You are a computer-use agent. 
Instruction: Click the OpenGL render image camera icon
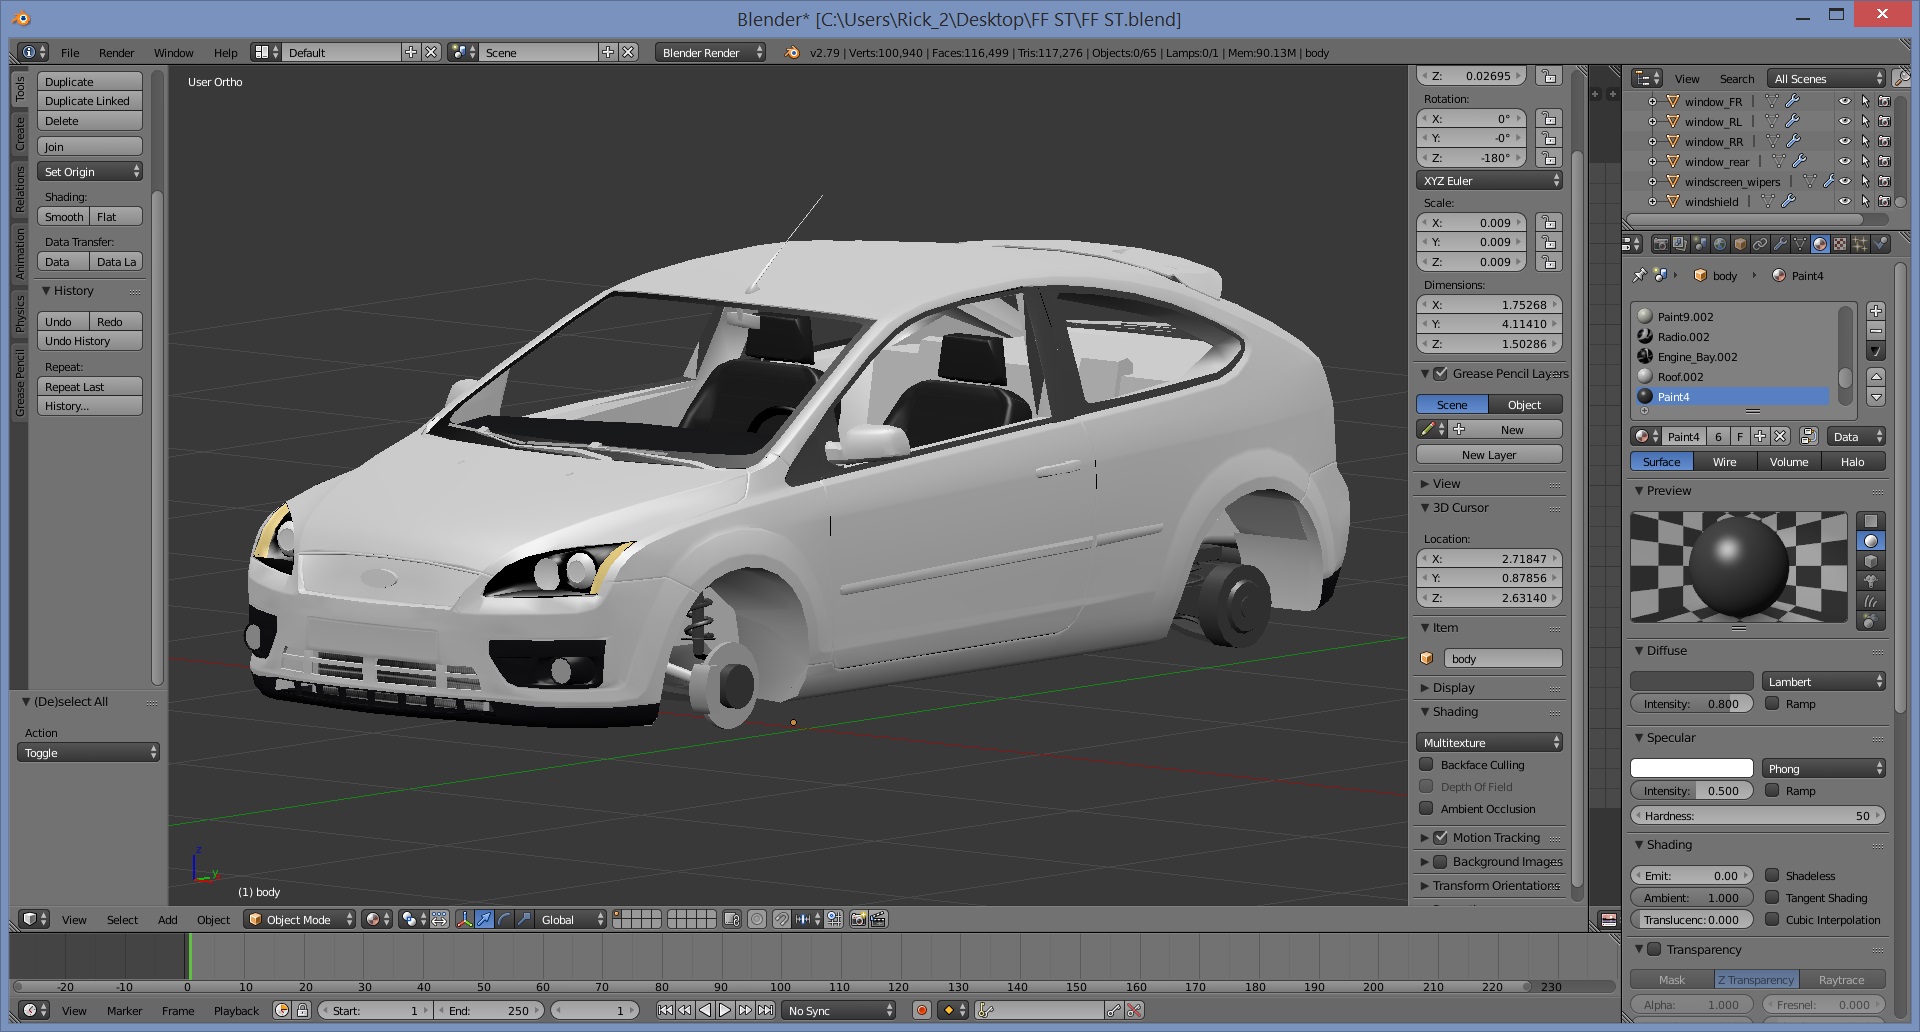click(x=858, y=919)
